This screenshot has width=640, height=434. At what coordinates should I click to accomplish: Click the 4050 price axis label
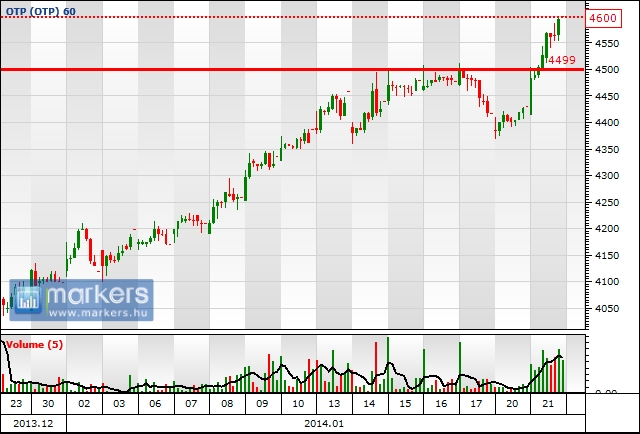(x=607, y=309)
